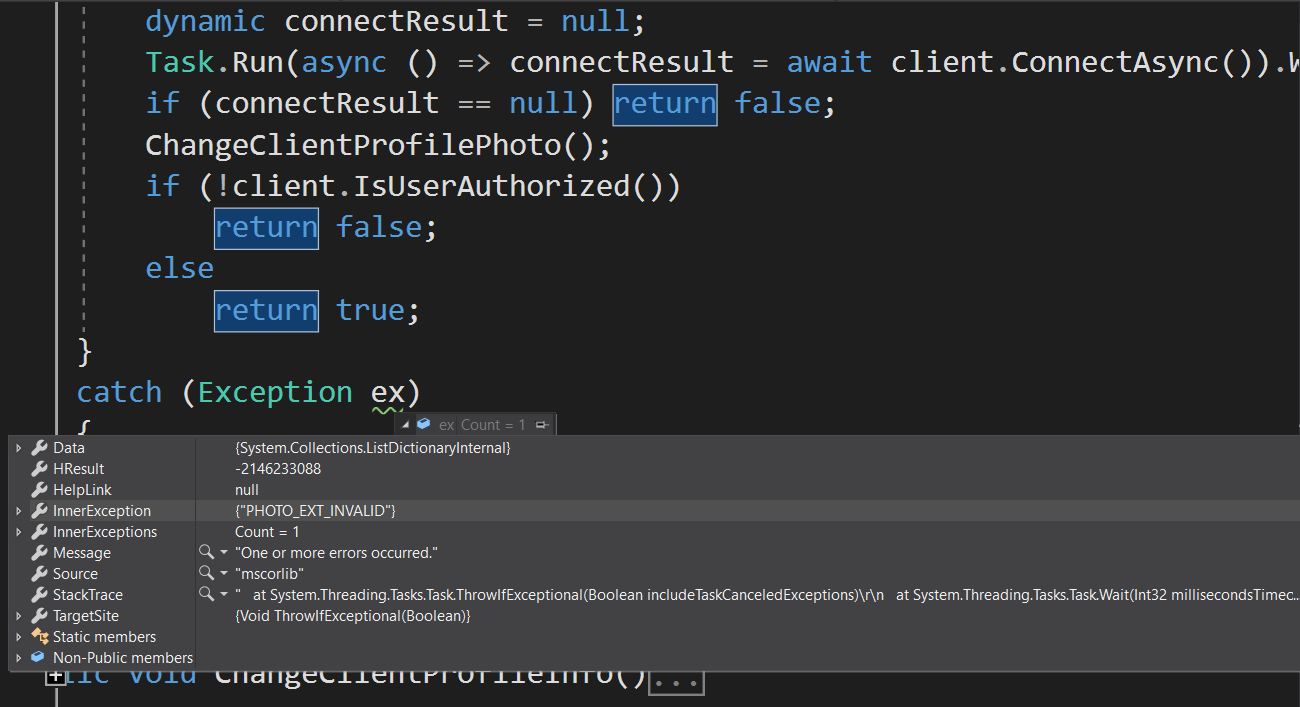Collapse the DataTip via the header triangle
Screen dimensions: 1300x707
coord(406,423)
